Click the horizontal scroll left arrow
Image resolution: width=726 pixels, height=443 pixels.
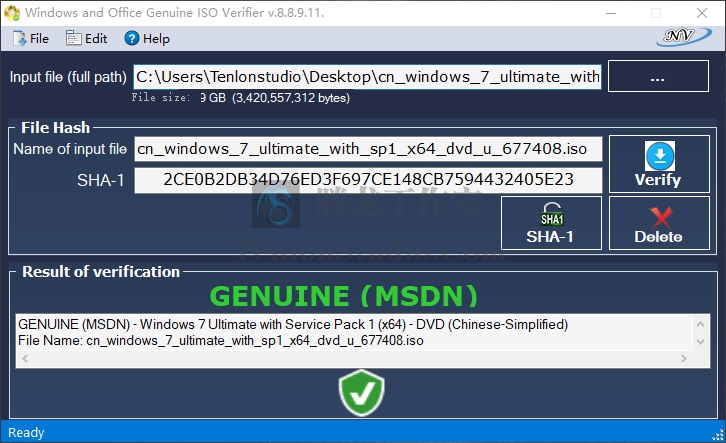(x=25, y=358)
